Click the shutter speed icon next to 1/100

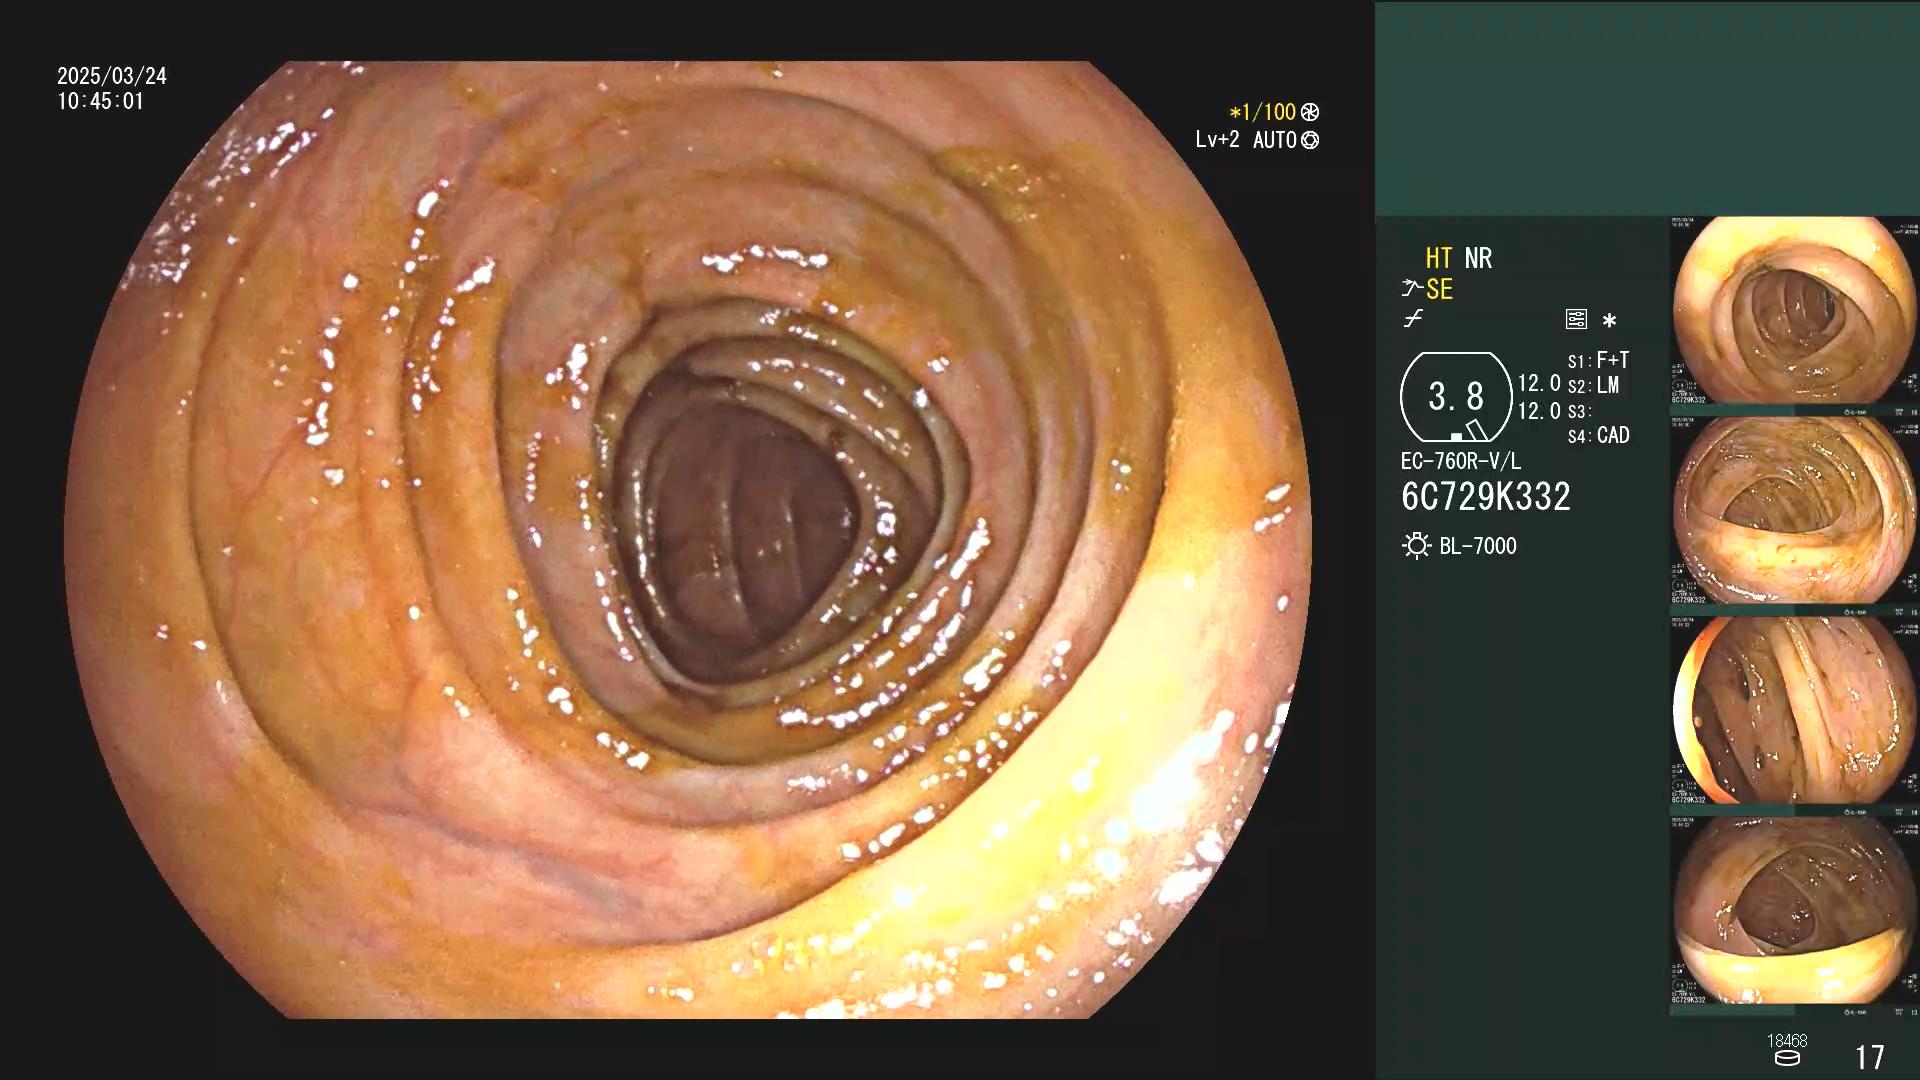click(x=1310, y=112)
